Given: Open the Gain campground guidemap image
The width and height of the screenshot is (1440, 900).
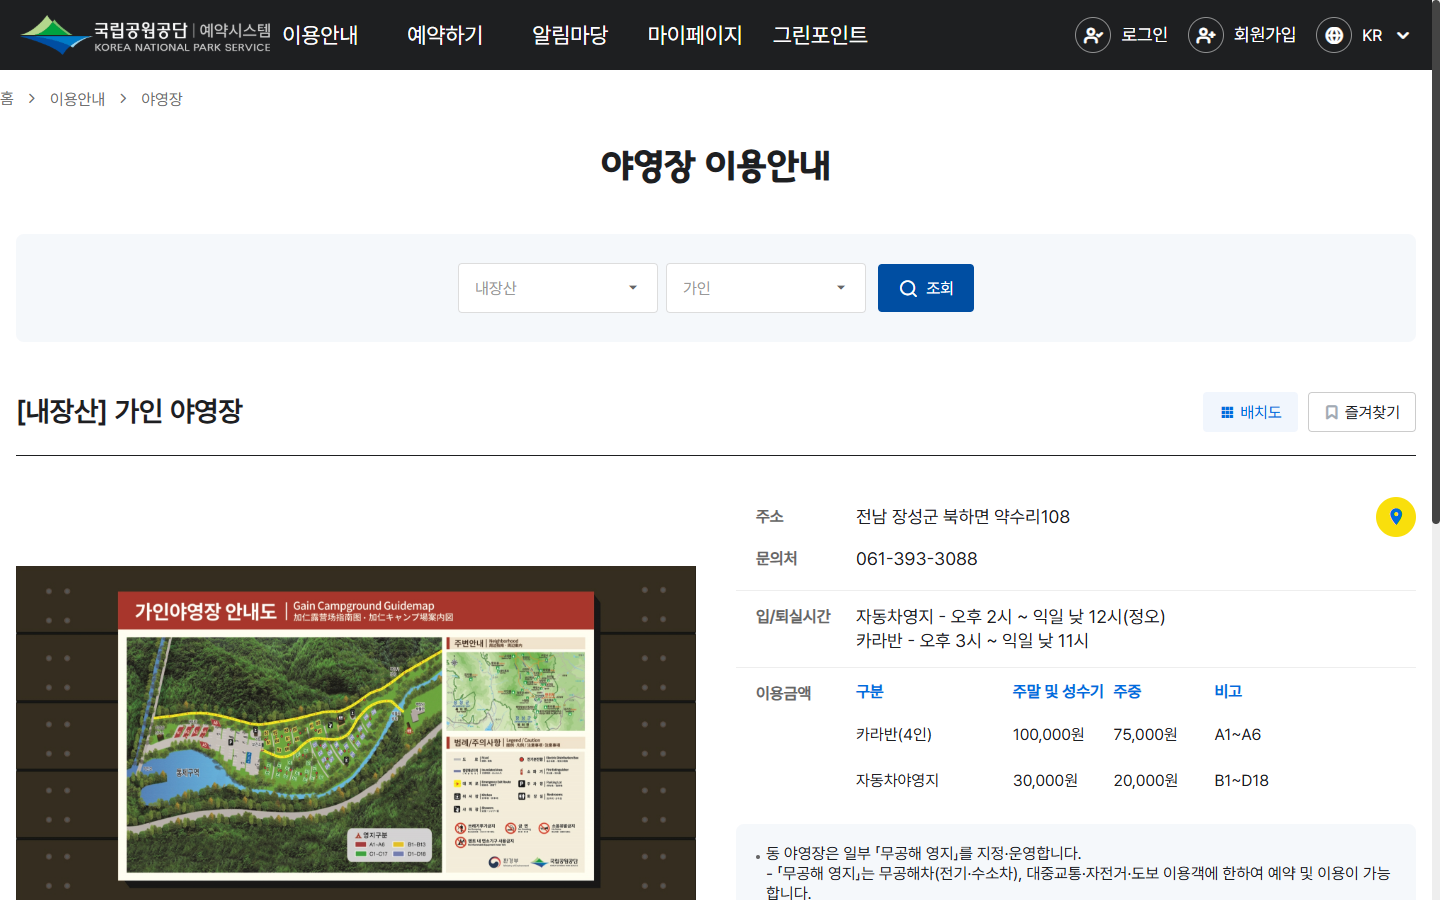Looking at the screenshot, I should 356,733.
